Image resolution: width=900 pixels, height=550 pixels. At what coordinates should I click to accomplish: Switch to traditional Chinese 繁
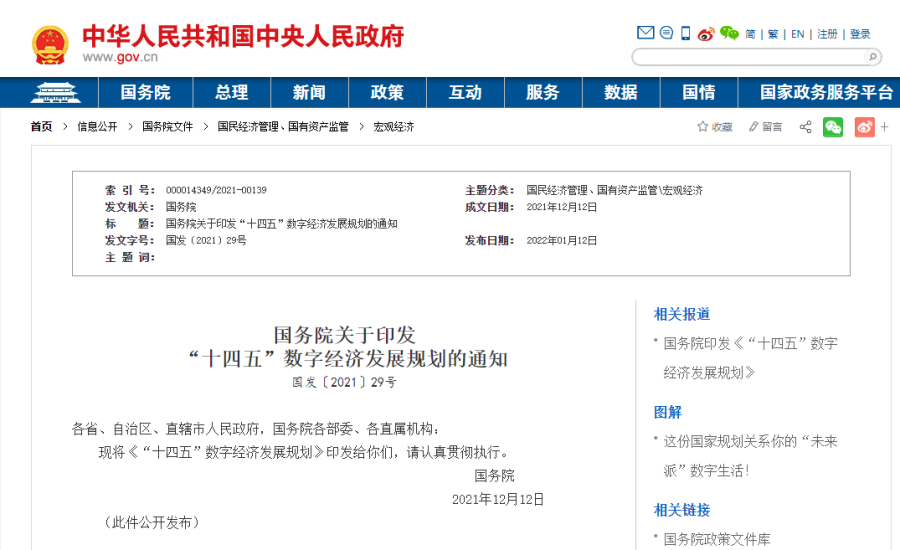tap(773, 34)
